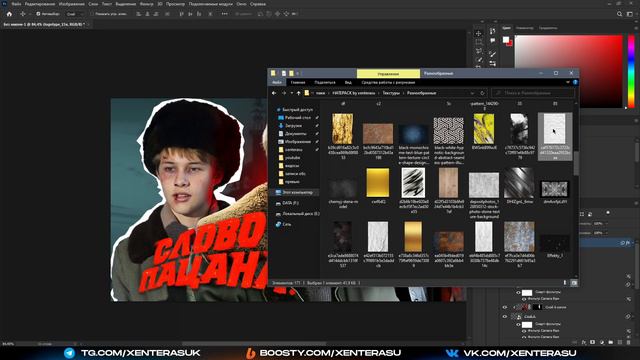The width and height of the screenshot is (640, 360).
Task: Toggle the Автовыбор checkbox
Action: tap(38, 14)
